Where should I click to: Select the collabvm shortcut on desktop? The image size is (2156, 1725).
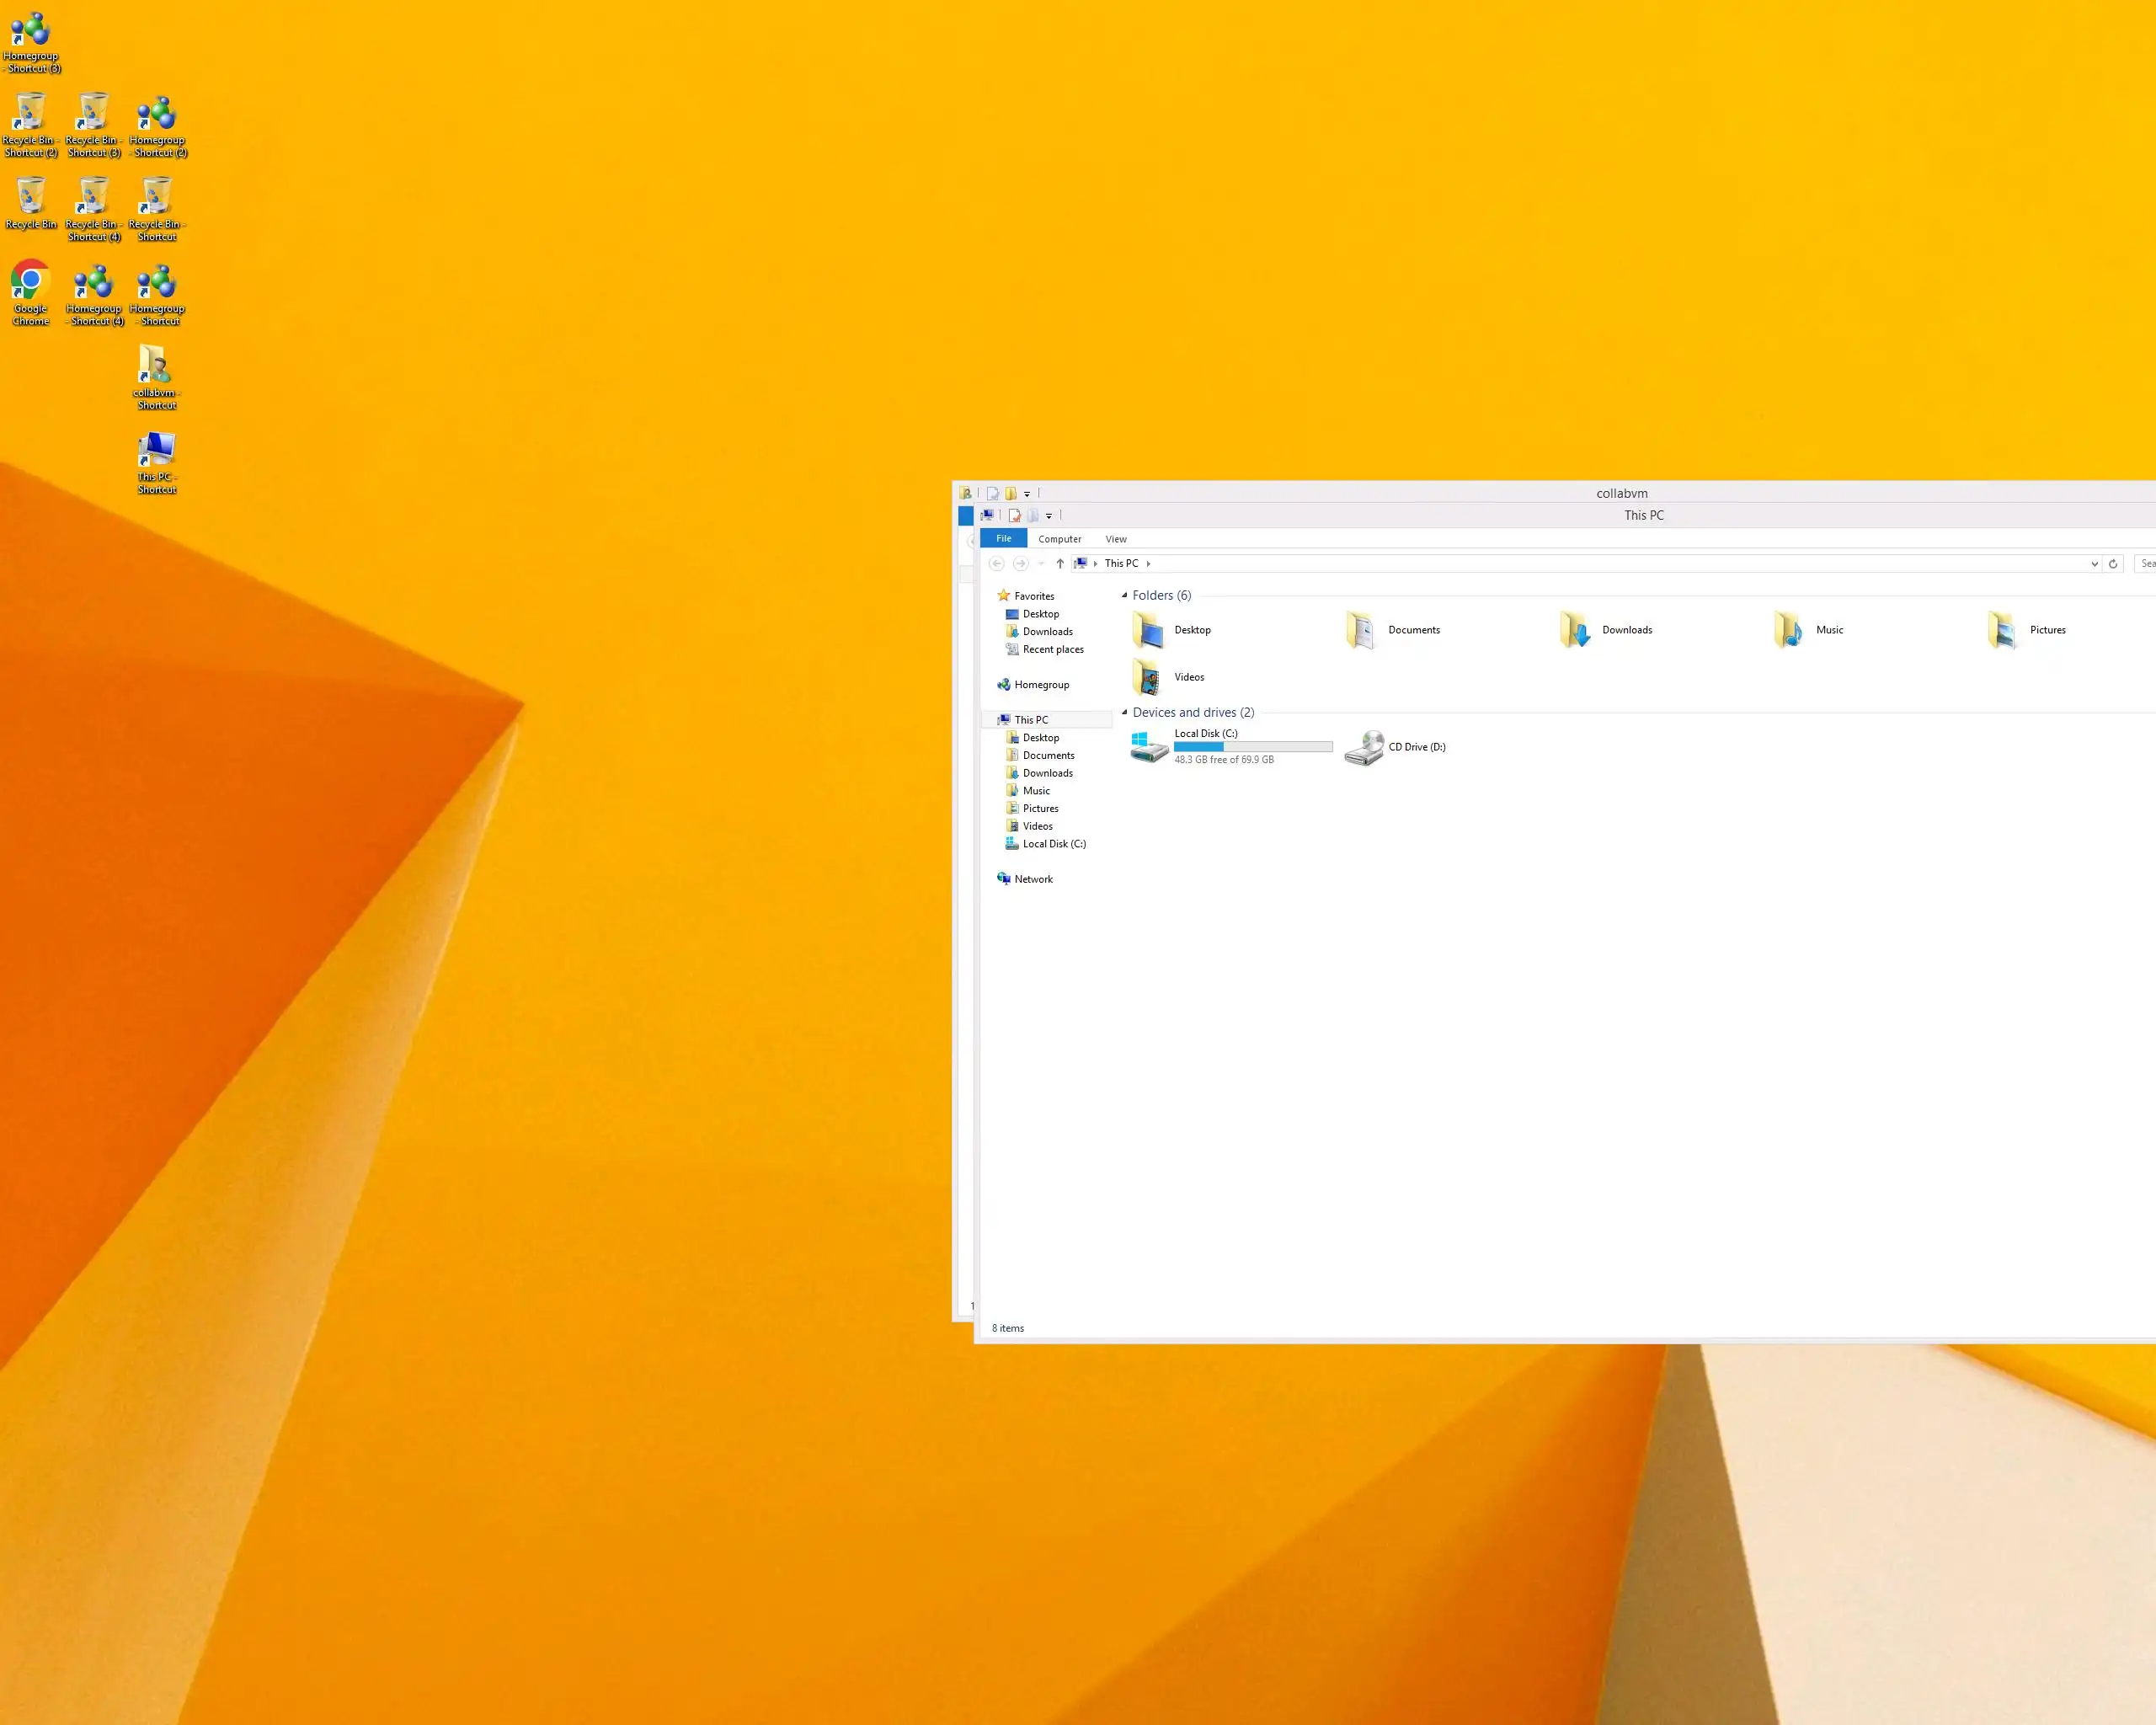pos(155,376)
